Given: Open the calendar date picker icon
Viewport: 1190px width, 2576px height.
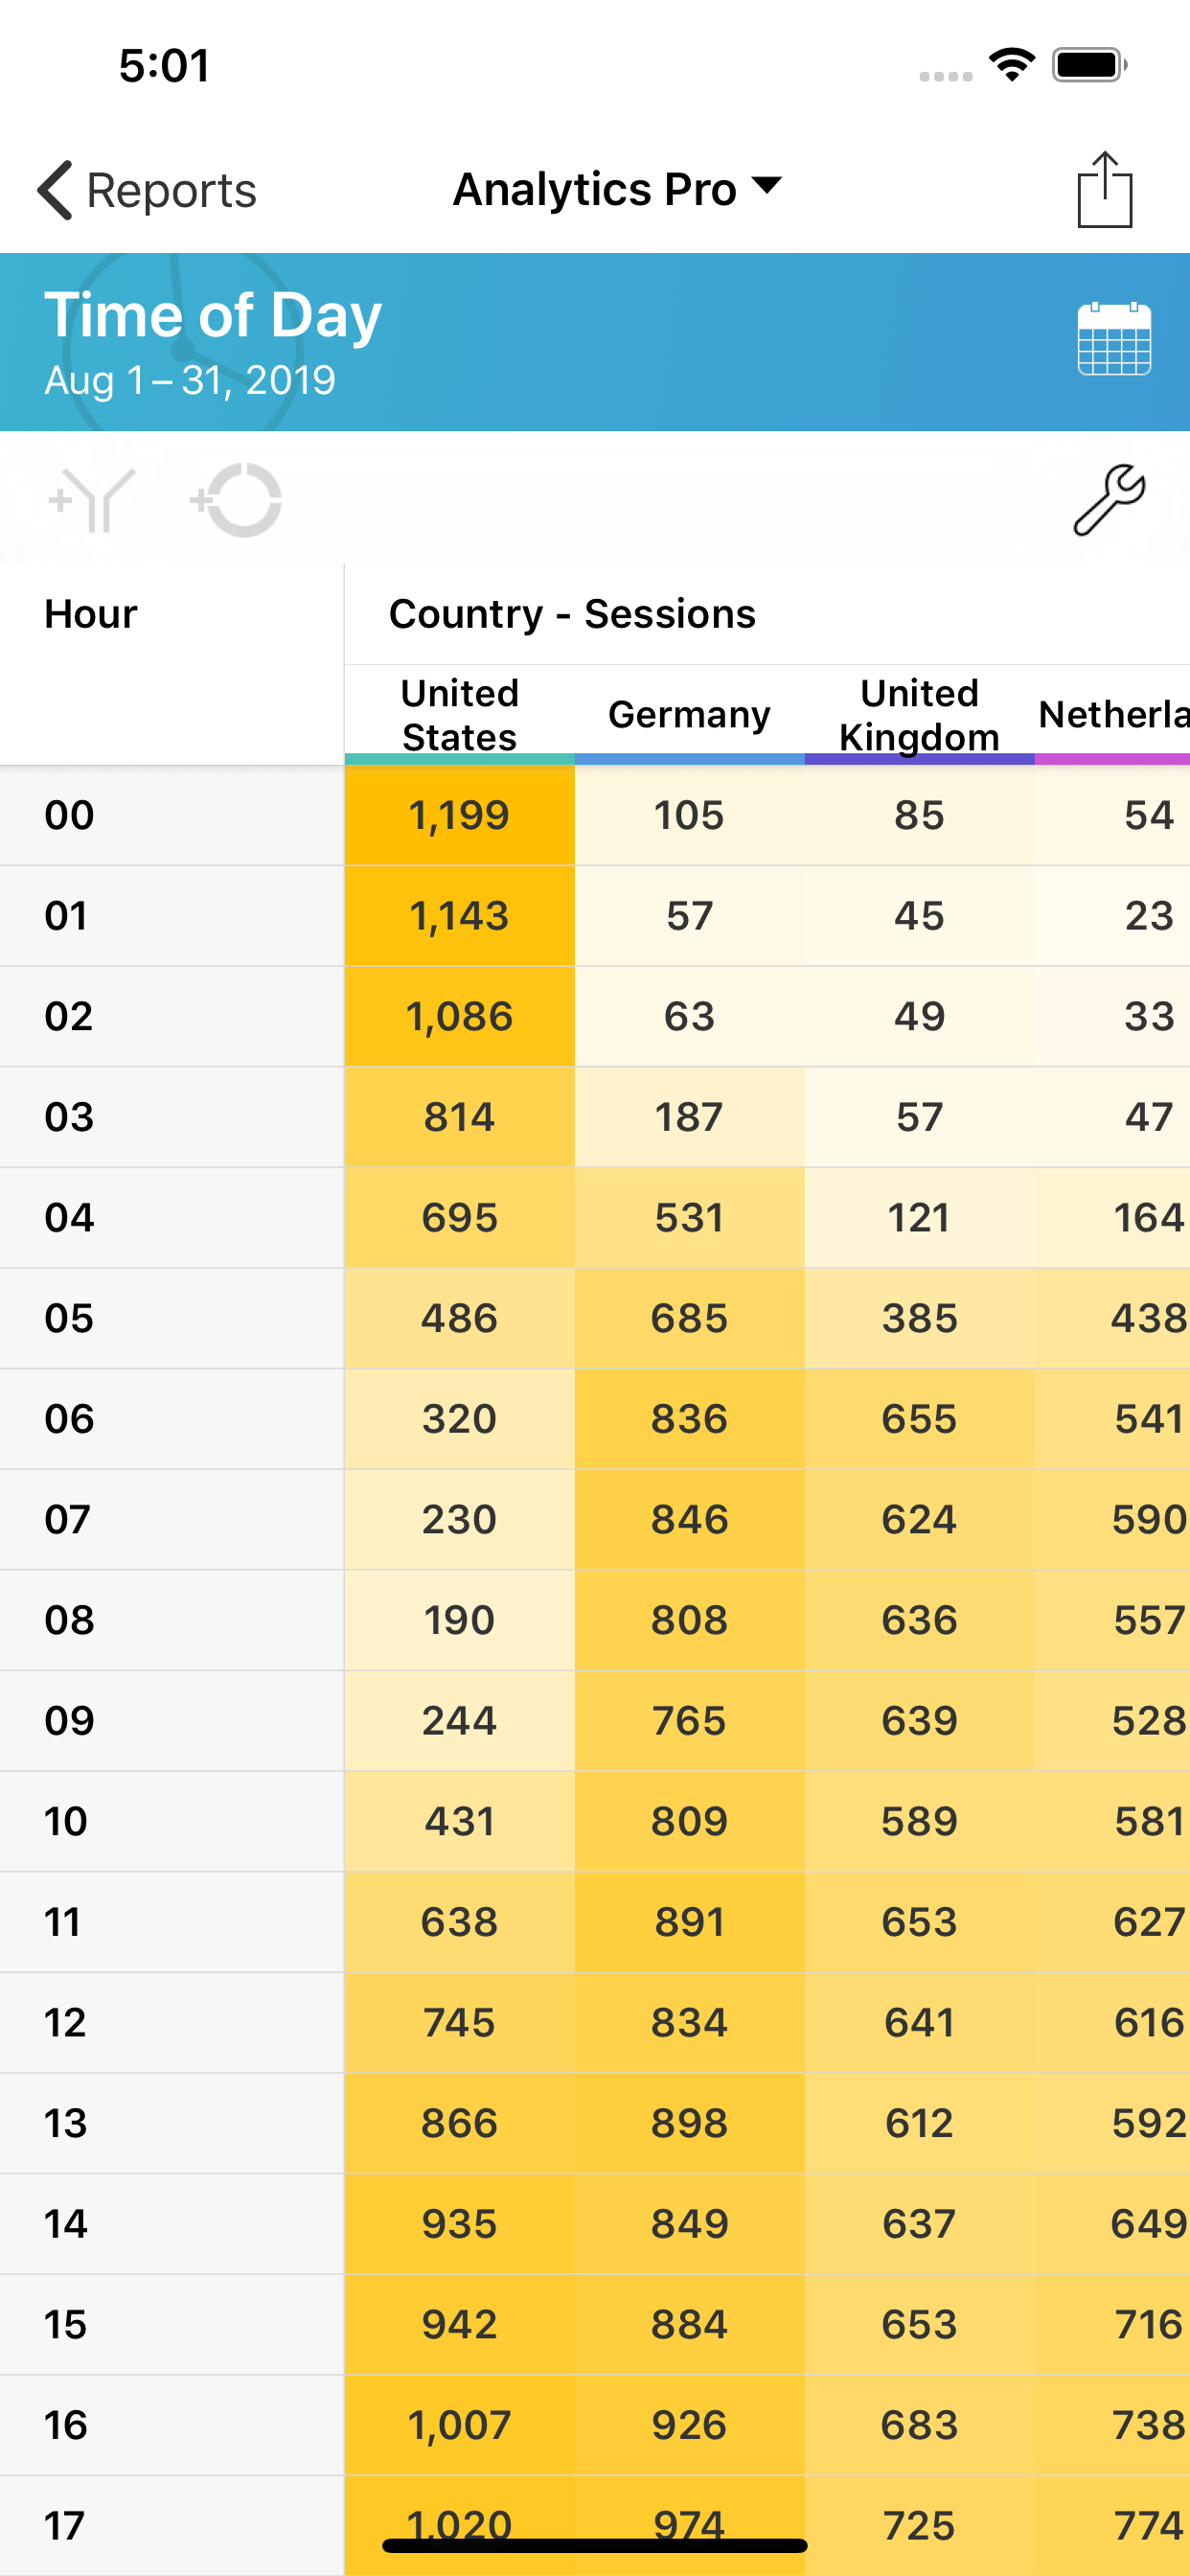Looking at the screenshot, I should click(x=1114, y=339).
